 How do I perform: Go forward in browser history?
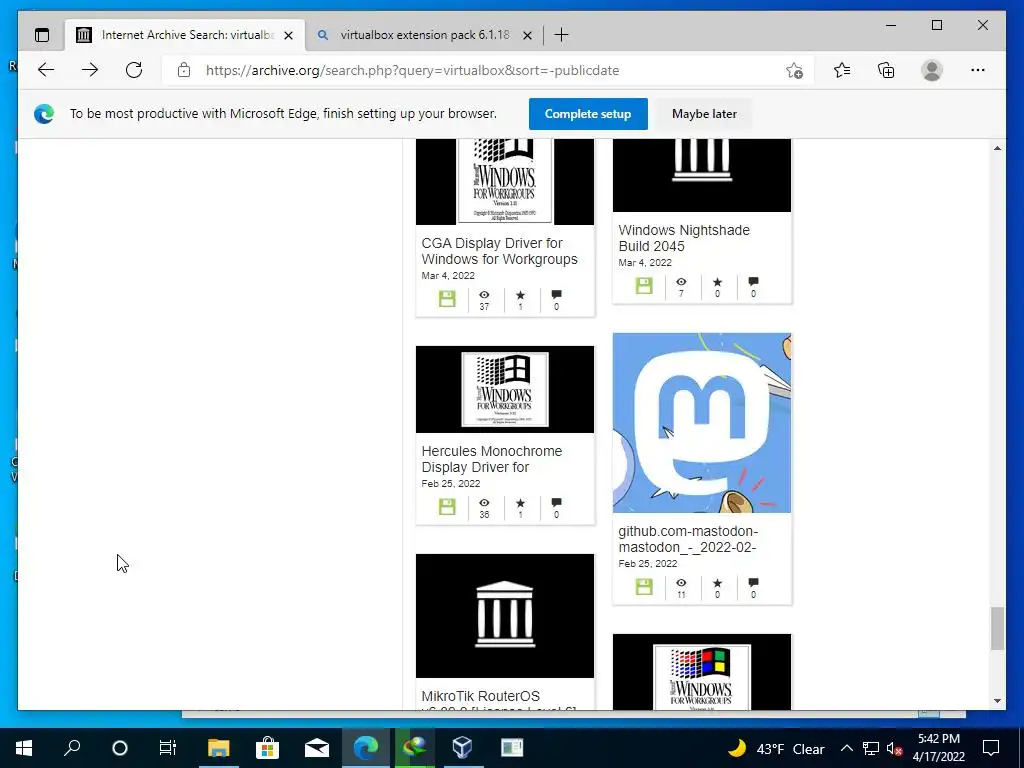click(x=90, y=70)
